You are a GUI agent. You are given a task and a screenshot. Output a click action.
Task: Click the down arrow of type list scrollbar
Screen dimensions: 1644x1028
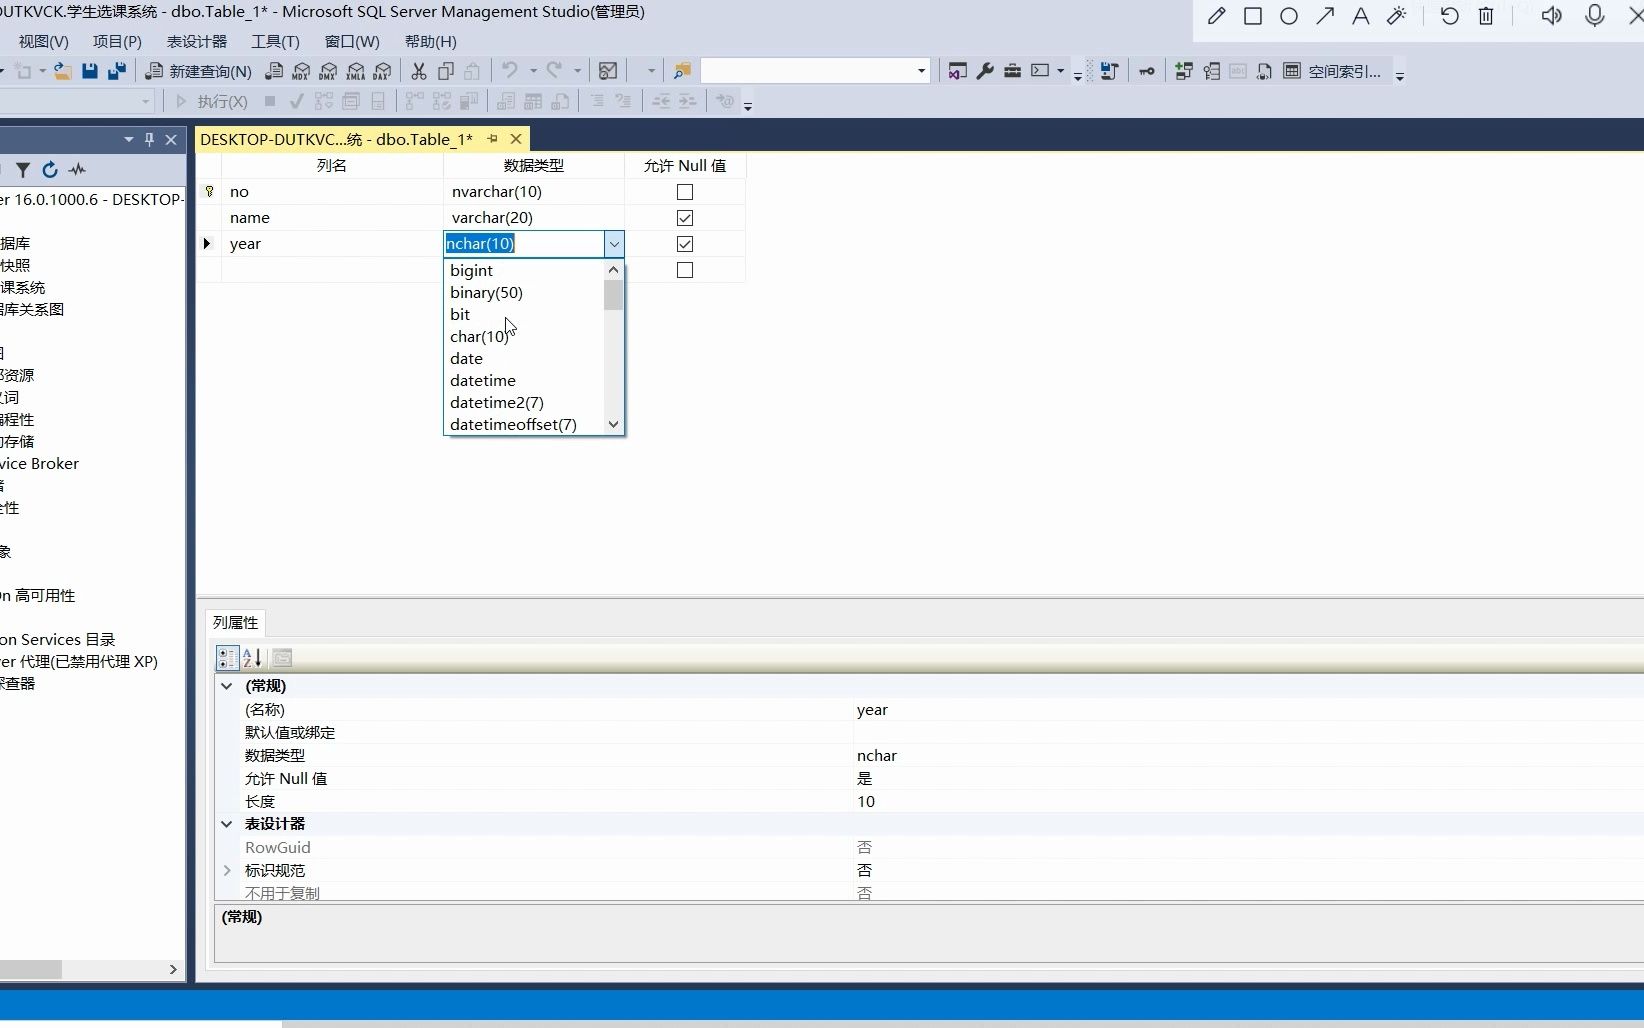614,425
